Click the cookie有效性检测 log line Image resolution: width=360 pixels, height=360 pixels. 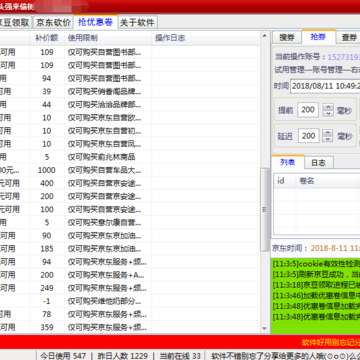click(x=316, y=263)
